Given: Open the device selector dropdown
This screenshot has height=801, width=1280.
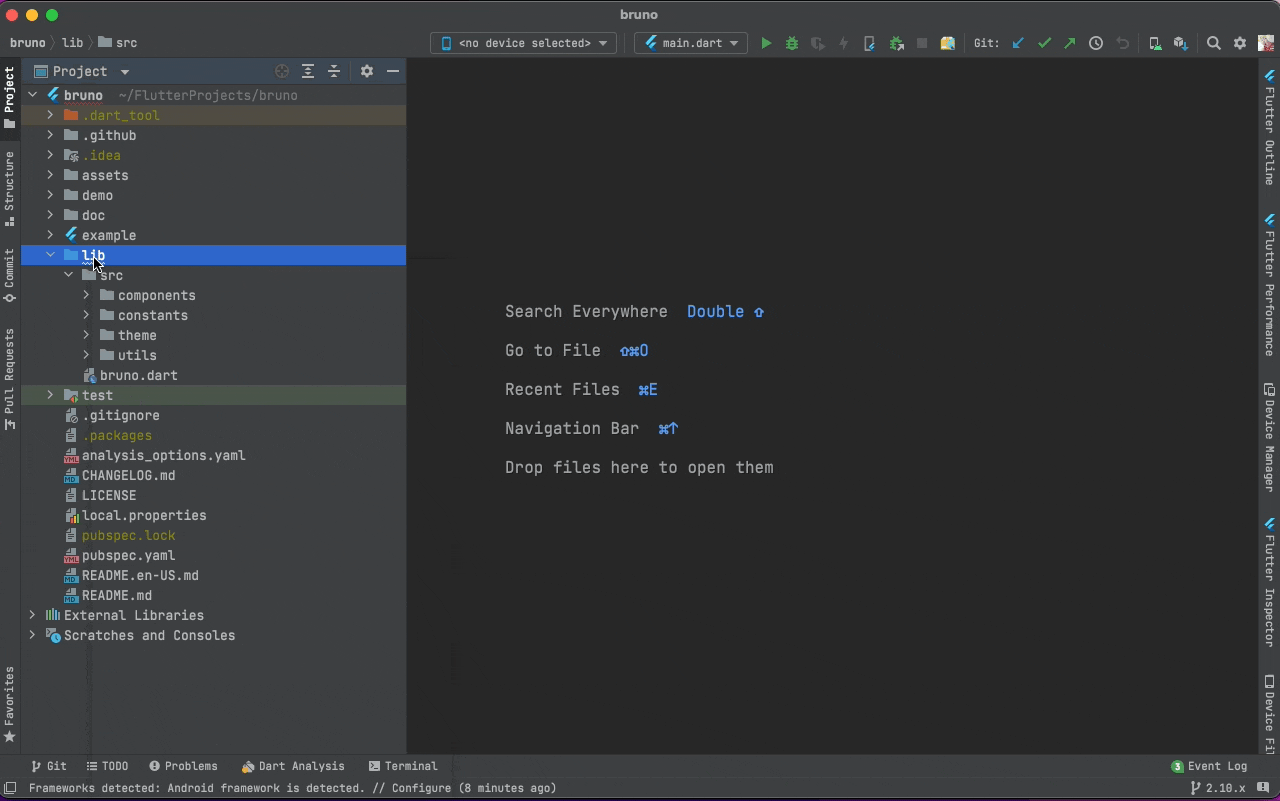Looking at the screenshot, I should [x=523, y=43].
